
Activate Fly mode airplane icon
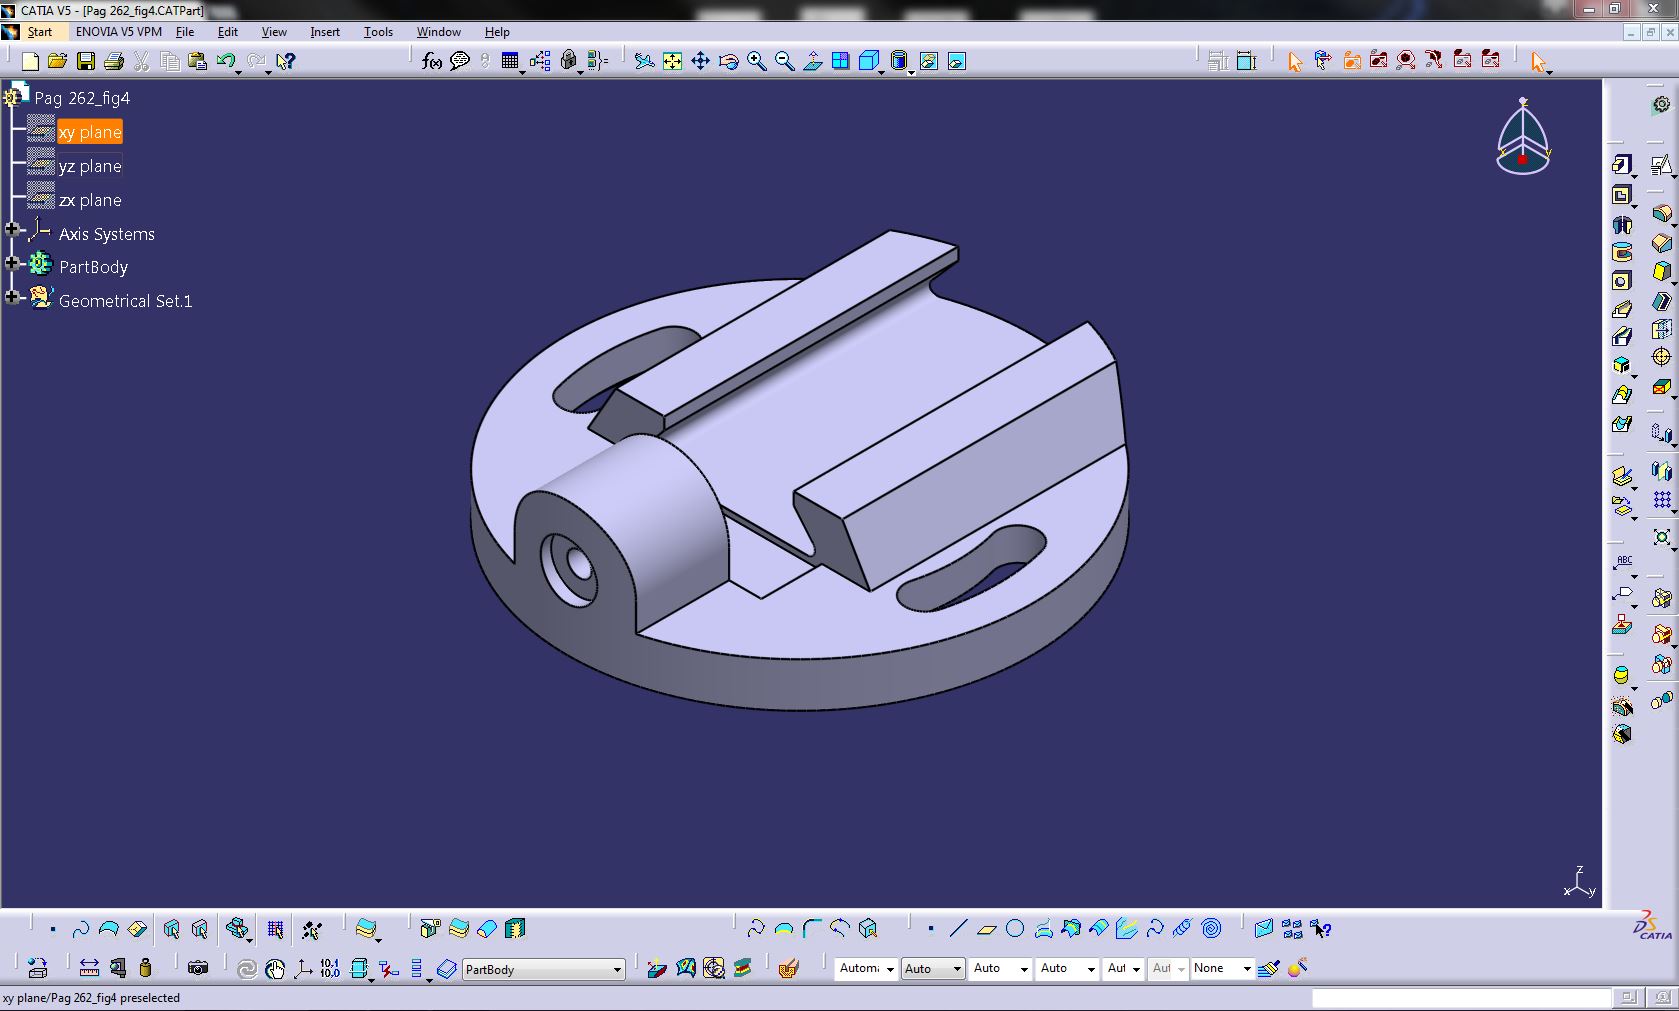[x=645, y=62]
